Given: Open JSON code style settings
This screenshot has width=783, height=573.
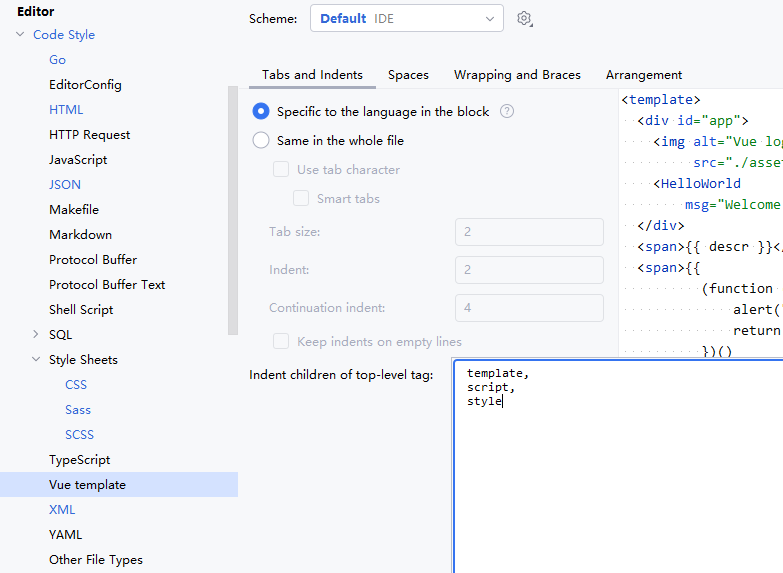Looking at the screenshot, I should click(65, 184).
